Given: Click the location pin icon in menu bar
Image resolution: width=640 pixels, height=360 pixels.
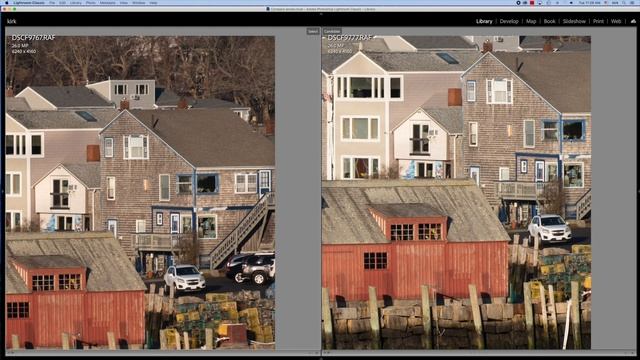Looking at the screenshot, I should point(518,3).
